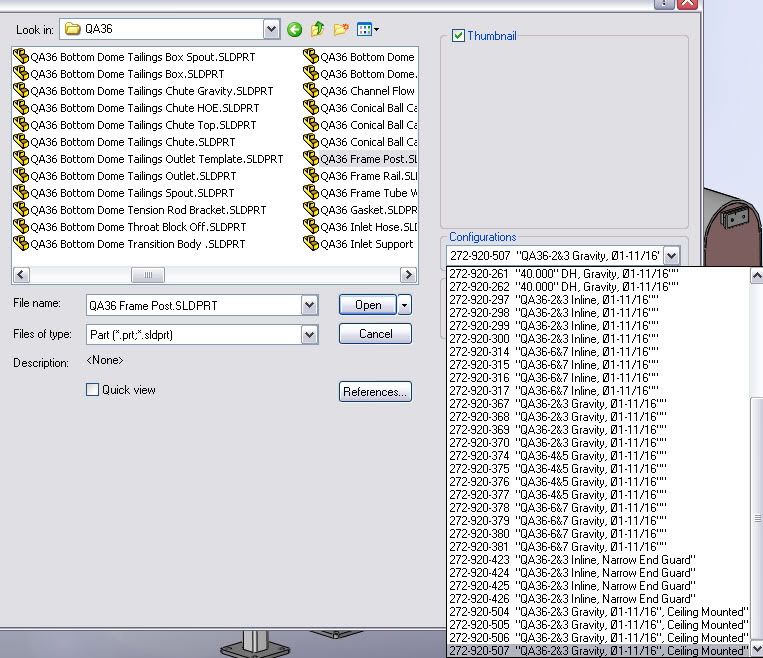Open the Views menu icon

click(x=368, y=29)
